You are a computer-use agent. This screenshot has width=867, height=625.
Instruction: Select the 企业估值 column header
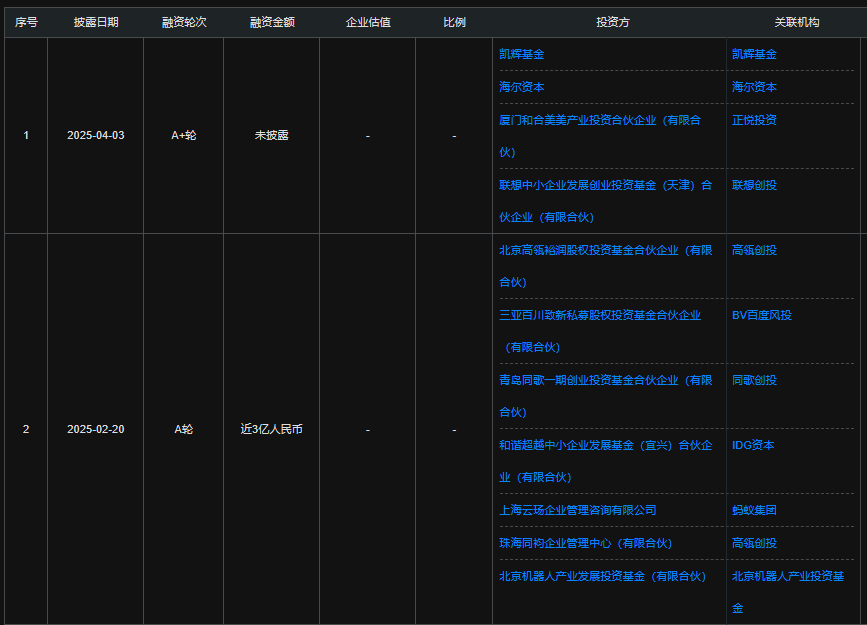click(x=368, y=22)
